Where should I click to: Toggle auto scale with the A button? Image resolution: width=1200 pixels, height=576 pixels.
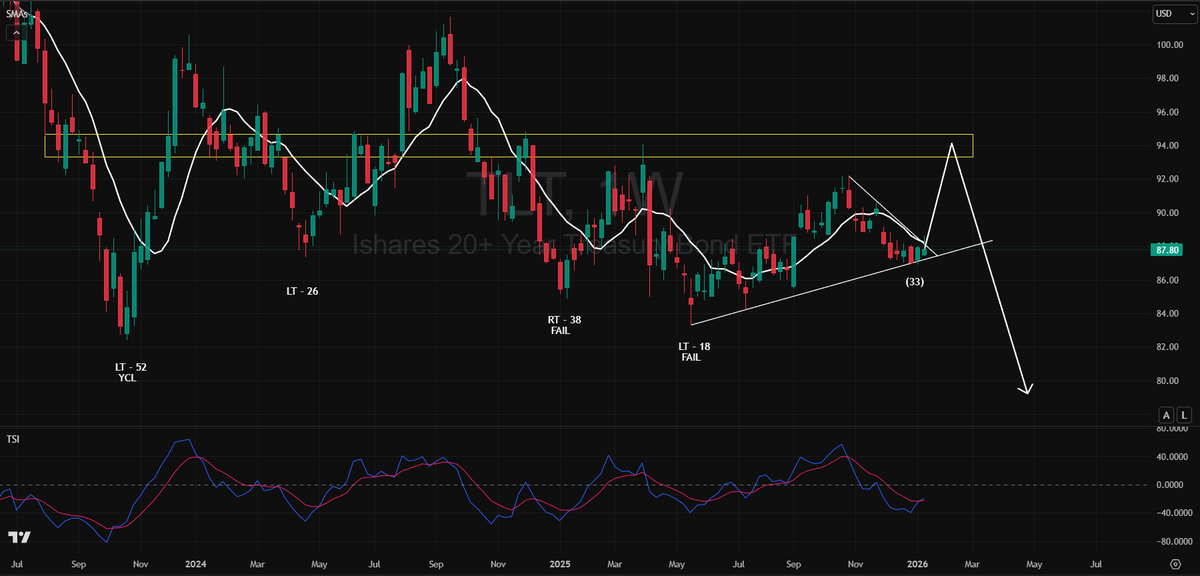pos(1166,414)
